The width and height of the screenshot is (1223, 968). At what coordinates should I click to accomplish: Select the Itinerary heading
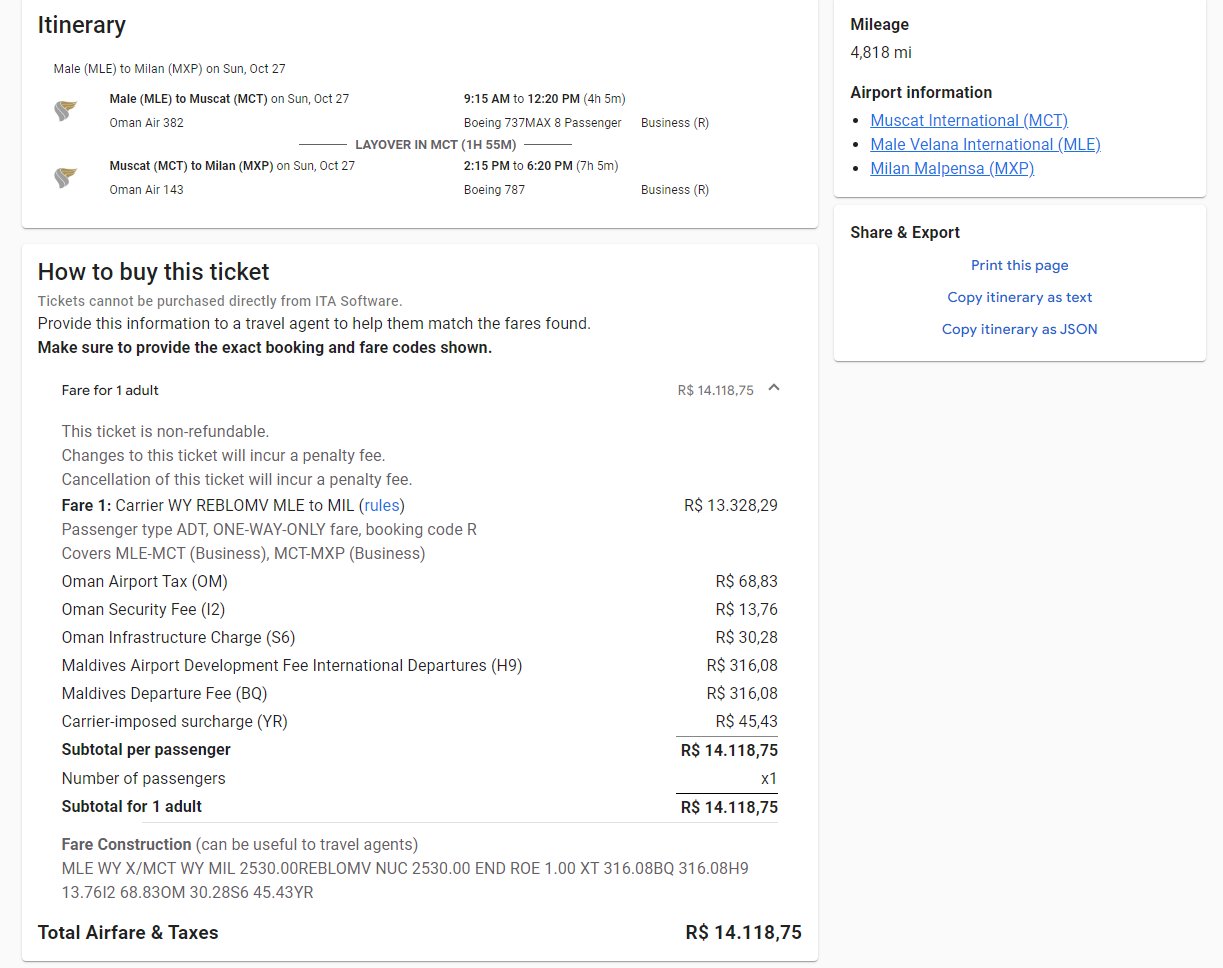(82, 25)
